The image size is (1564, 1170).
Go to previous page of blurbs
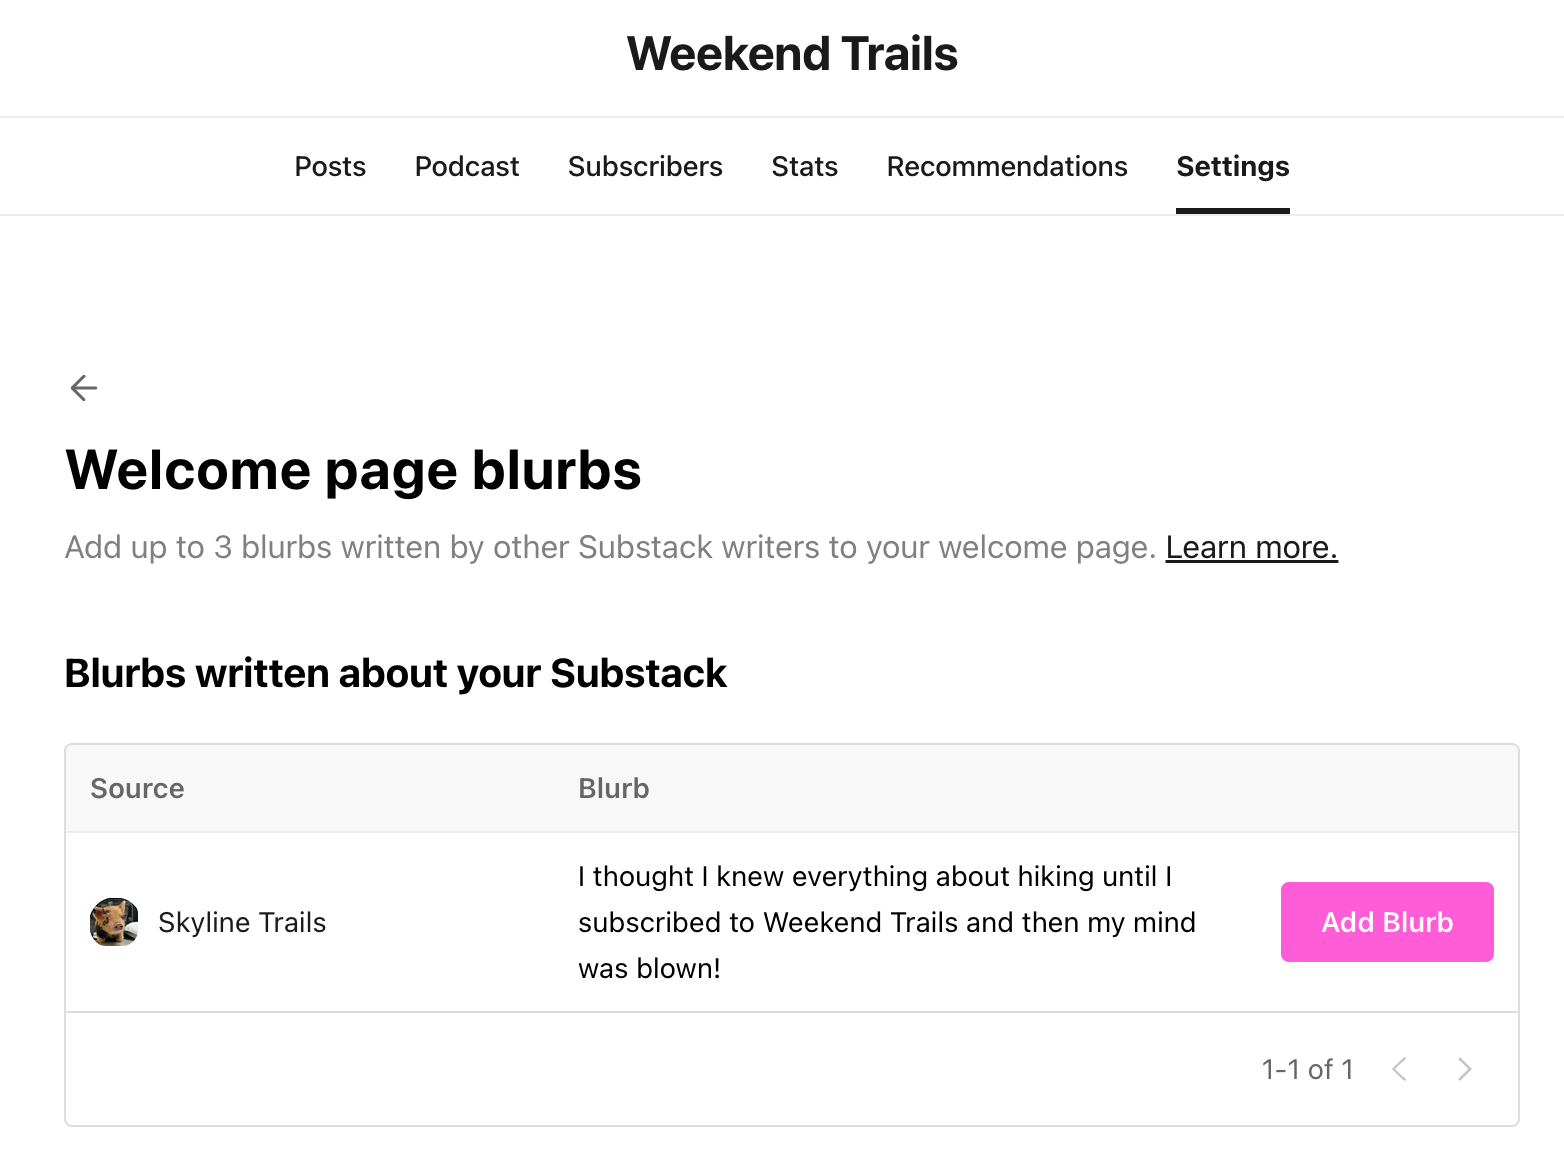pyautogui.click(x=1400, y=1069)
